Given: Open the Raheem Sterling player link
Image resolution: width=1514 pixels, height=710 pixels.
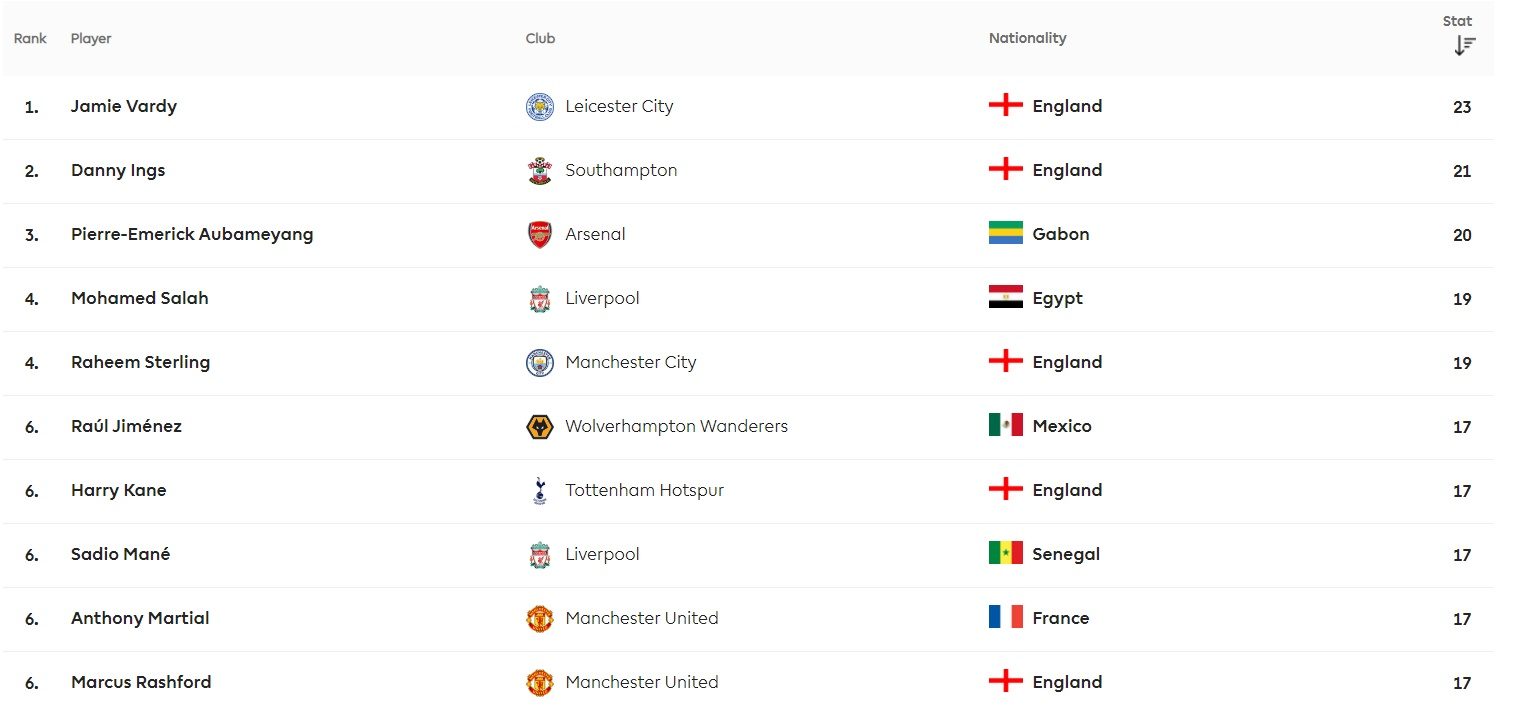Looking at the screenshot, I should [141, 362].
